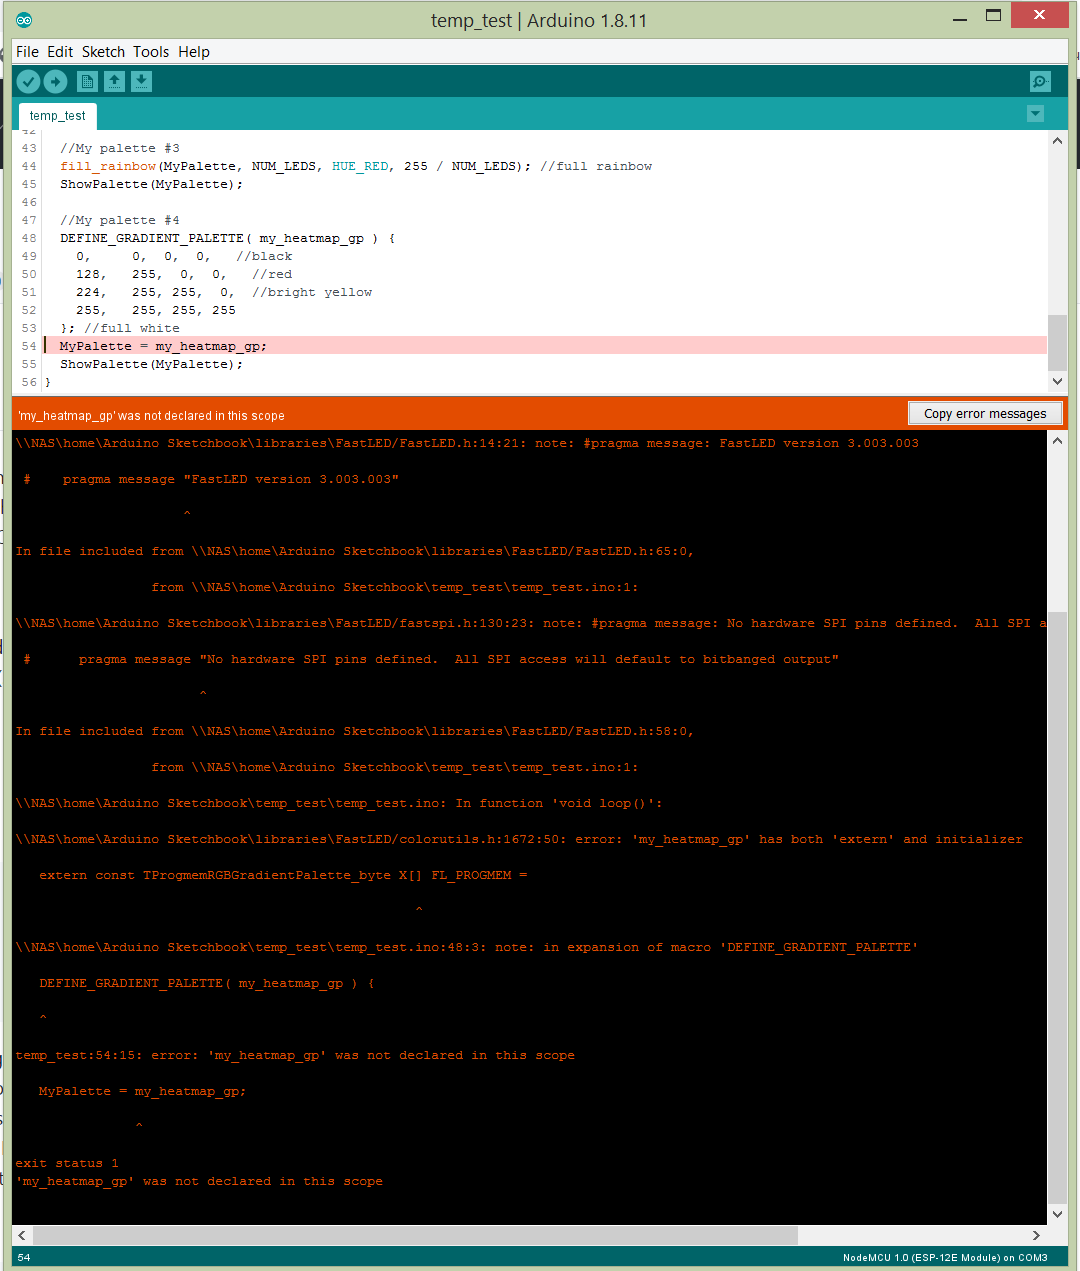Image resolution: width=1080 pixels, height=1271 pixels.
Task: Open the Help menu
Action: click(x=194, y=52)
